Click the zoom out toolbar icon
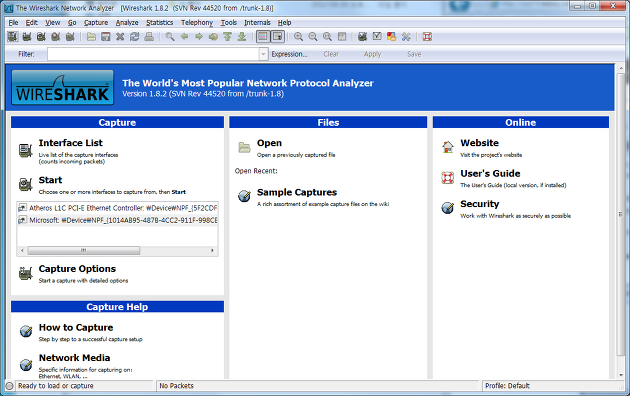This screenshot has width=630, height=396. pyautogui.click(x=313, y=37)
